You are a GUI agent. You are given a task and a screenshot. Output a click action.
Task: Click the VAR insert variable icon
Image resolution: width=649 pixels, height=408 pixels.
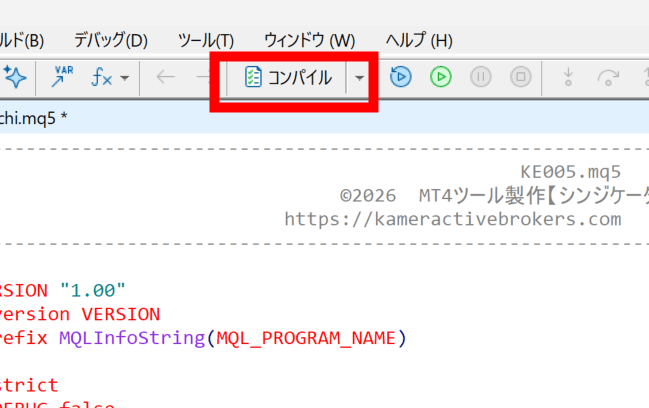[62, 77]
